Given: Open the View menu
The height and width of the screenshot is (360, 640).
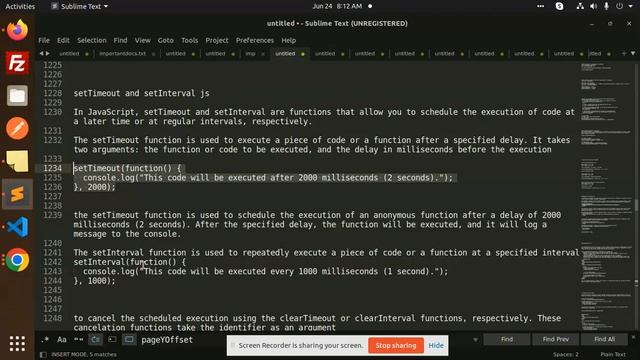Looking at the screenshot, I should (x=142, y=40).
